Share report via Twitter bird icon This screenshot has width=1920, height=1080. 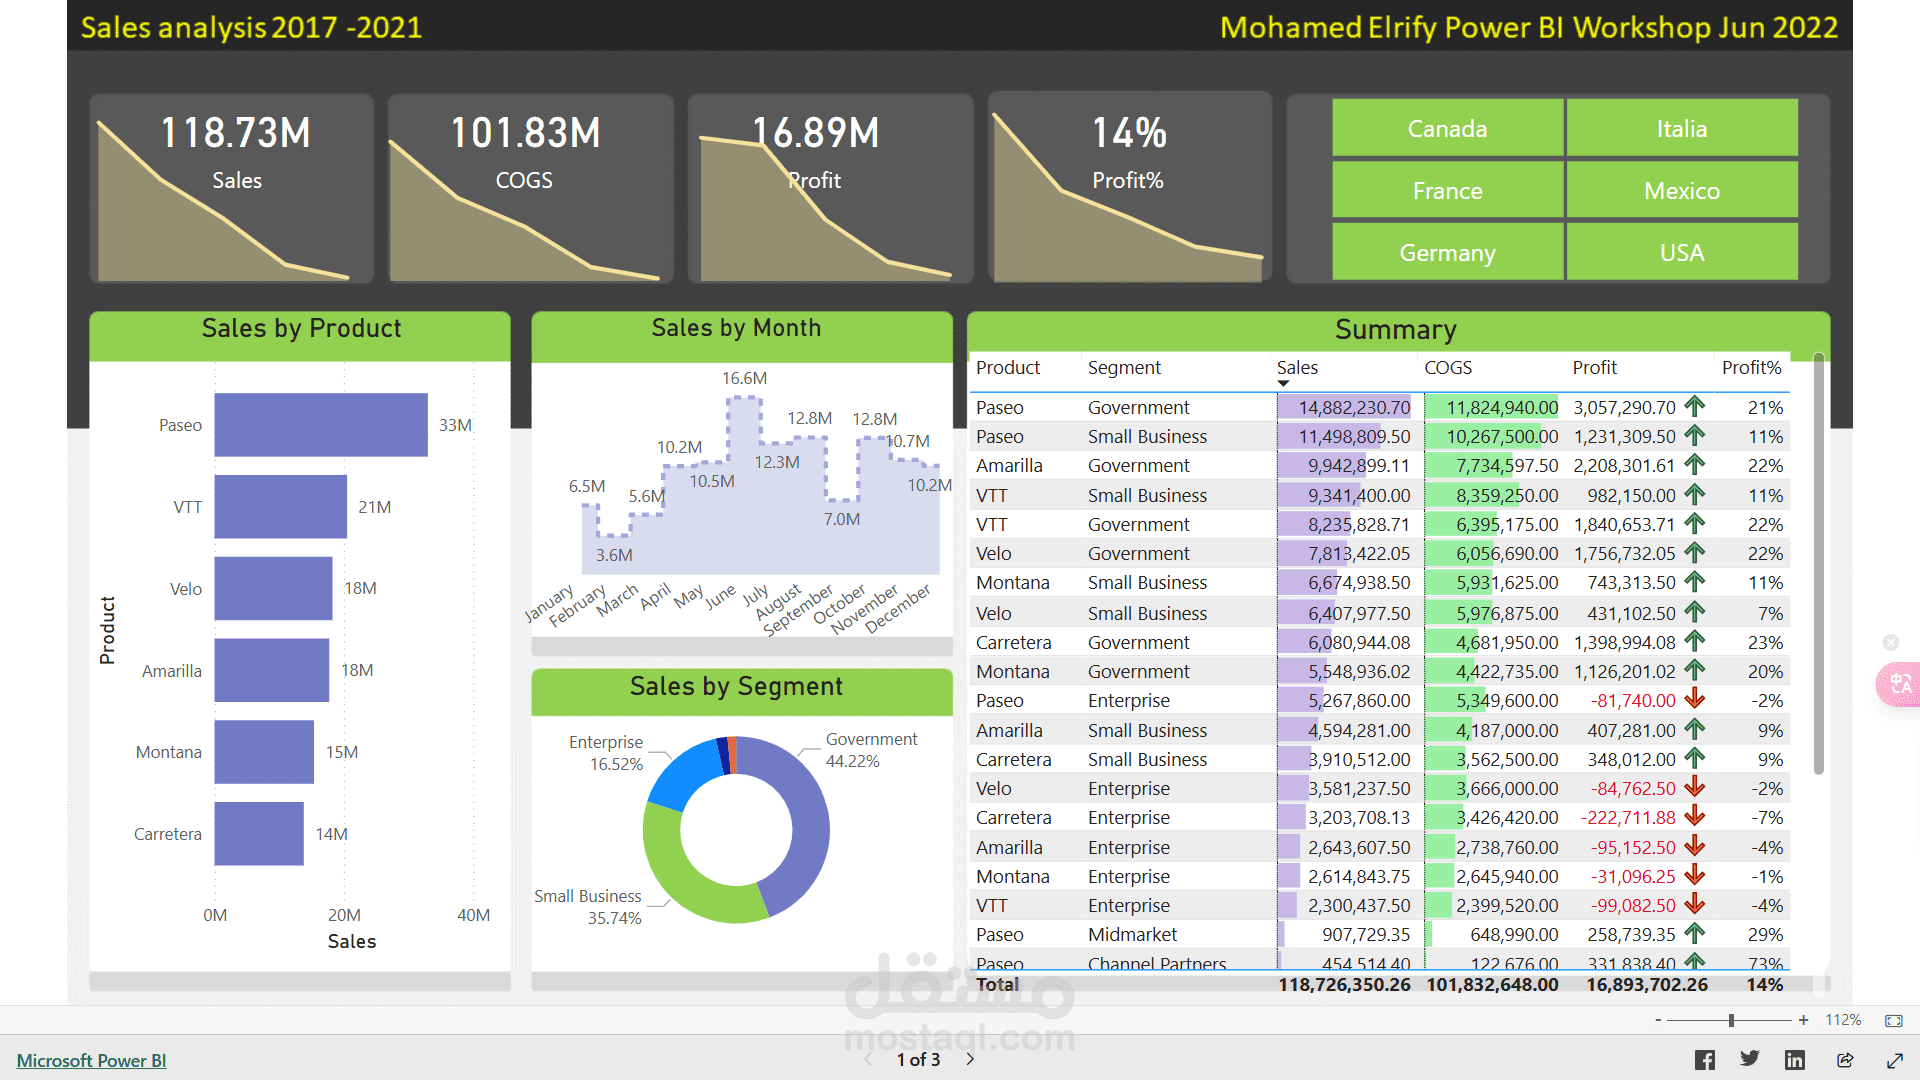[1750, 1059]
